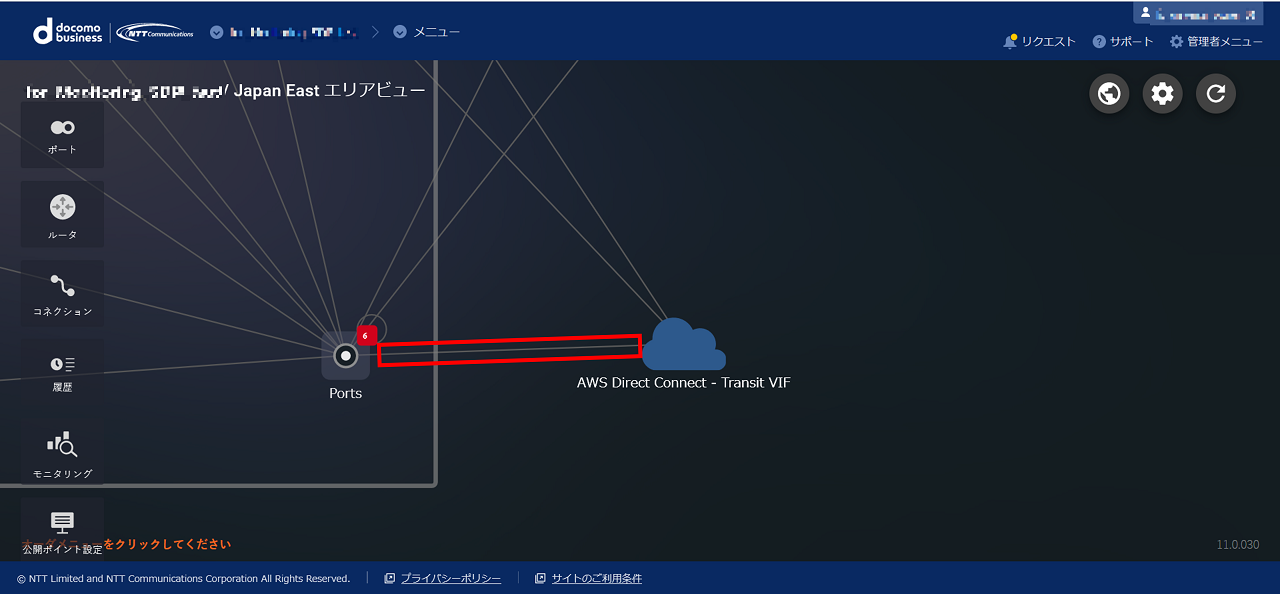
Task: Click the AWS Direct Connect cloud icon
Action: point(683,345)
